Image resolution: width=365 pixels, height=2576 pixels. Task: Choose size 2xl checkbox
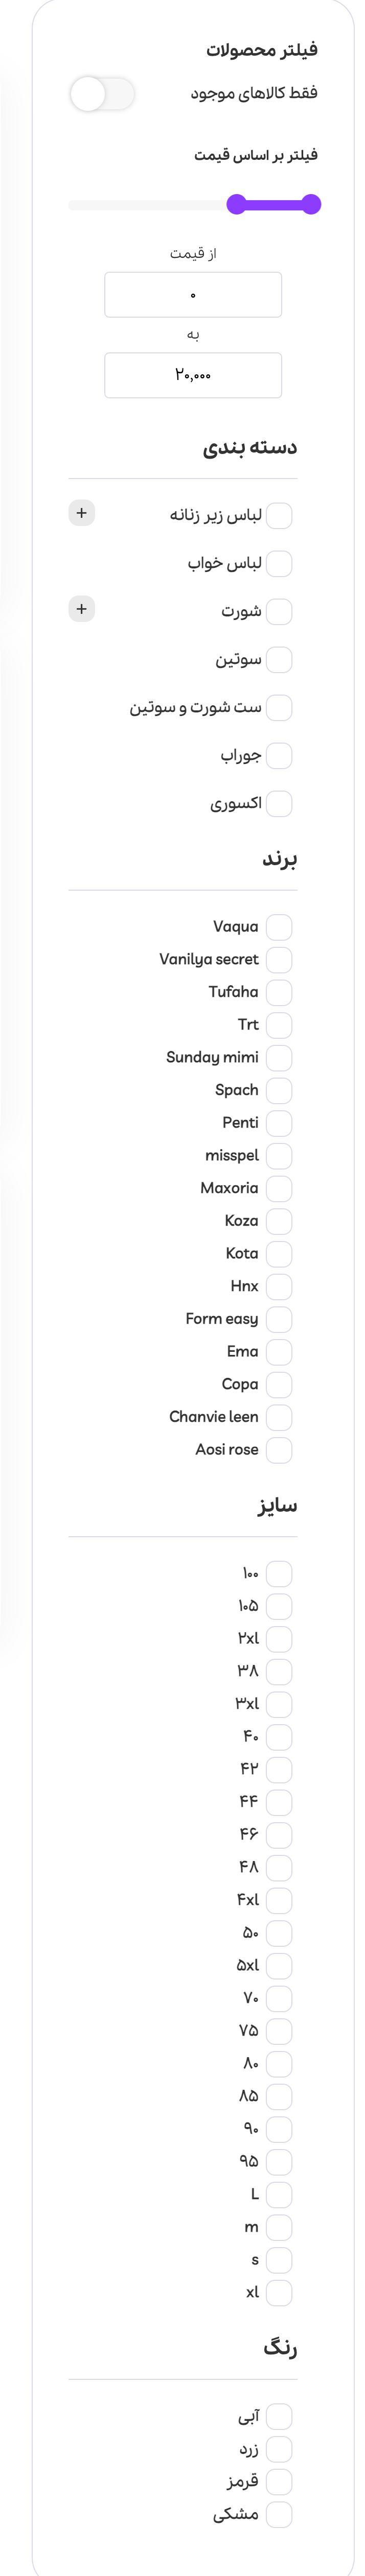pyautogui.click(x=279, y=1639)
